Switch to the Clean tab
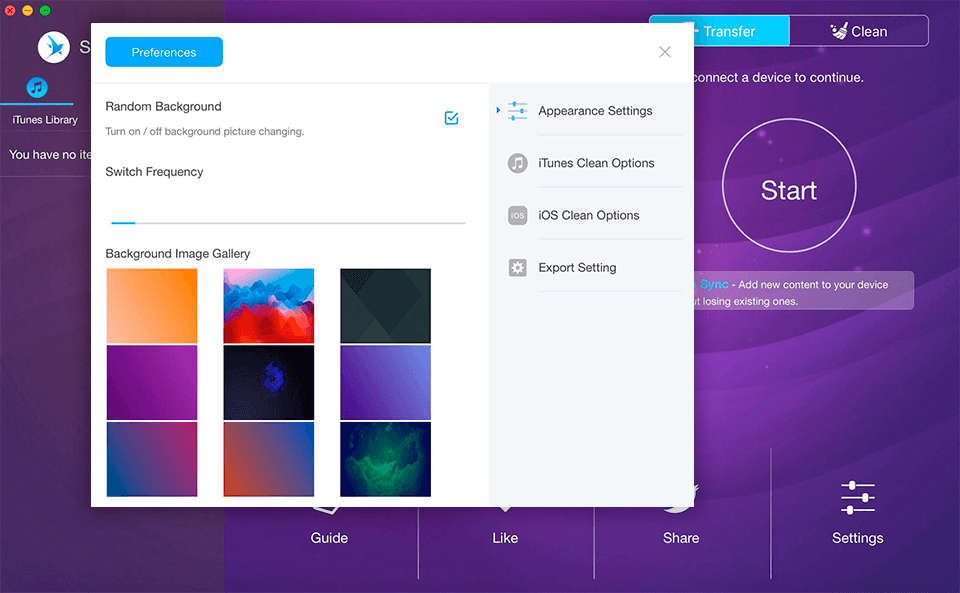 pos(859,30)
